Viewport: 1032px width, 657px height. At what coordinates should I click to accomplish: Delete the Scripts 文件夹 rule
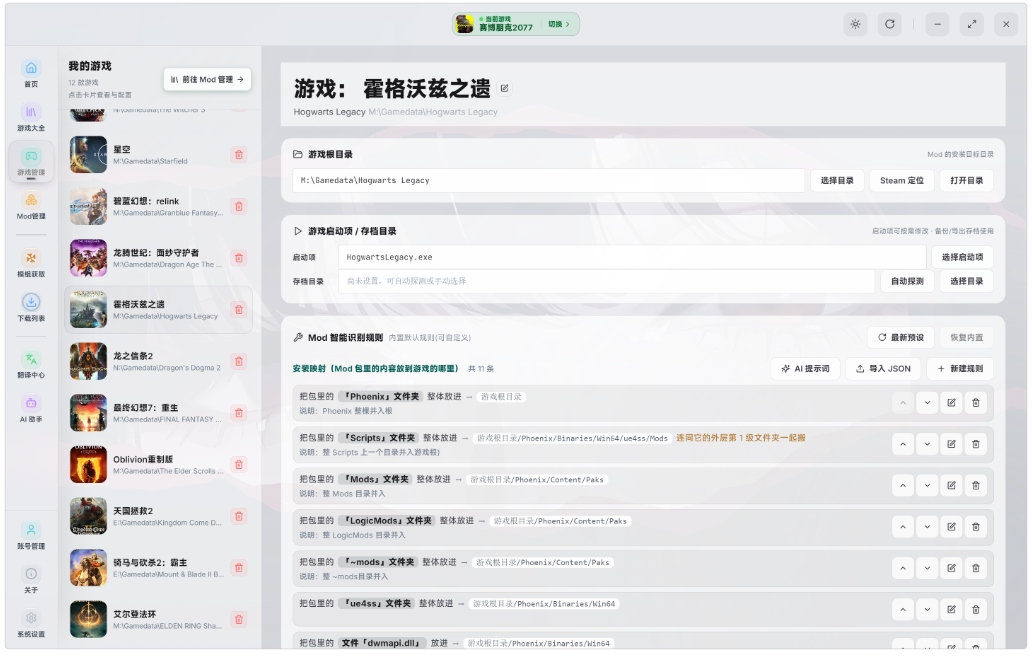coord(975,444)
